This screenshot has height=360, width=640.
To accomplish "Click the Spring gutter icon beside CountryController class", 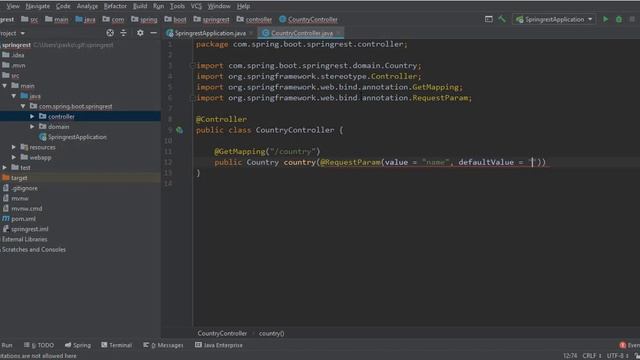I will (x=179, y=130).
